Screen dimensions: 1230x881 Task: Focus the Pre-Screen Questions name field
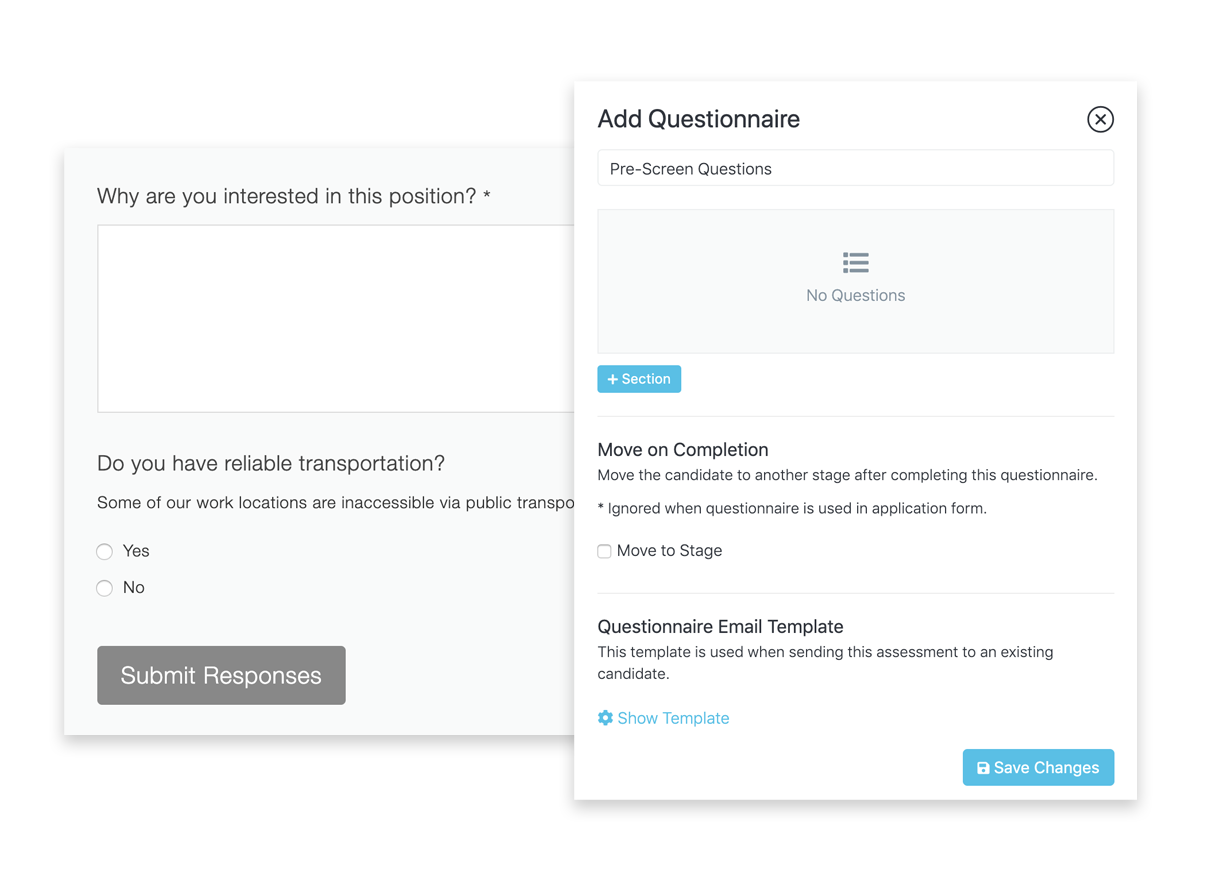(855, 168)
